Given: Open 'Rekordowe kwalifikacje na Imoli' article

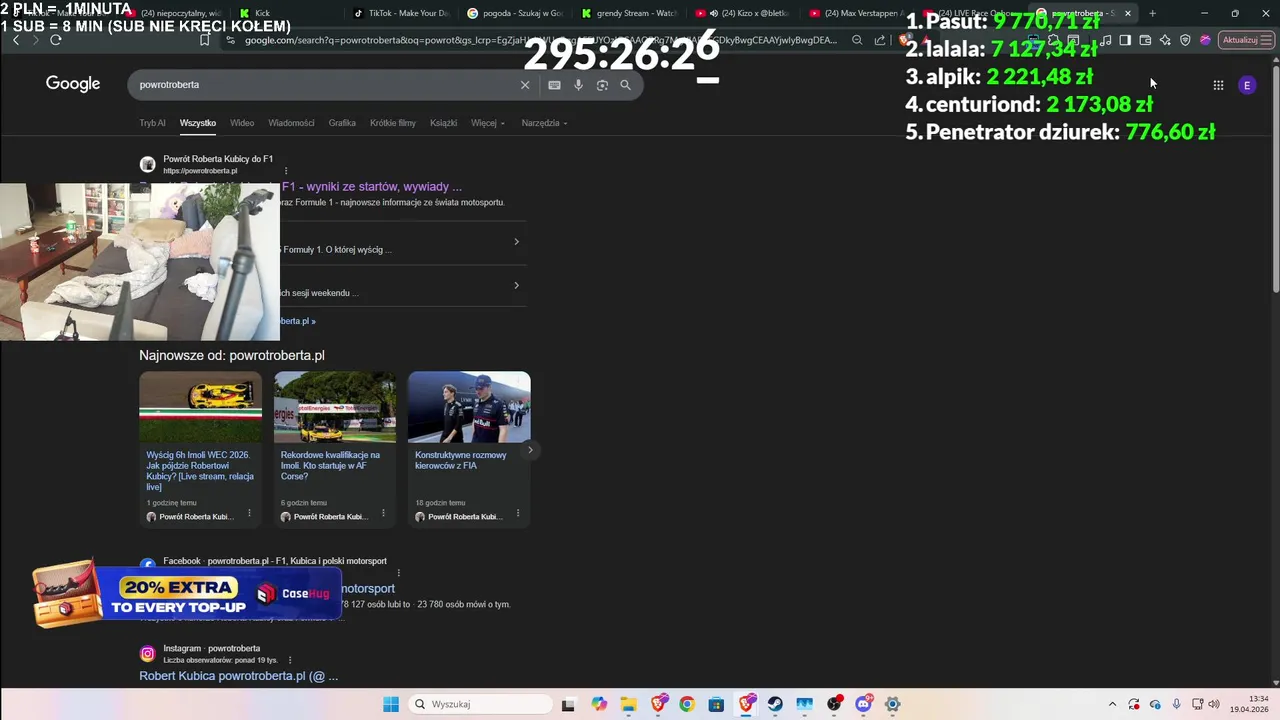Looking at the screenshot, I should tap(331, 466).
